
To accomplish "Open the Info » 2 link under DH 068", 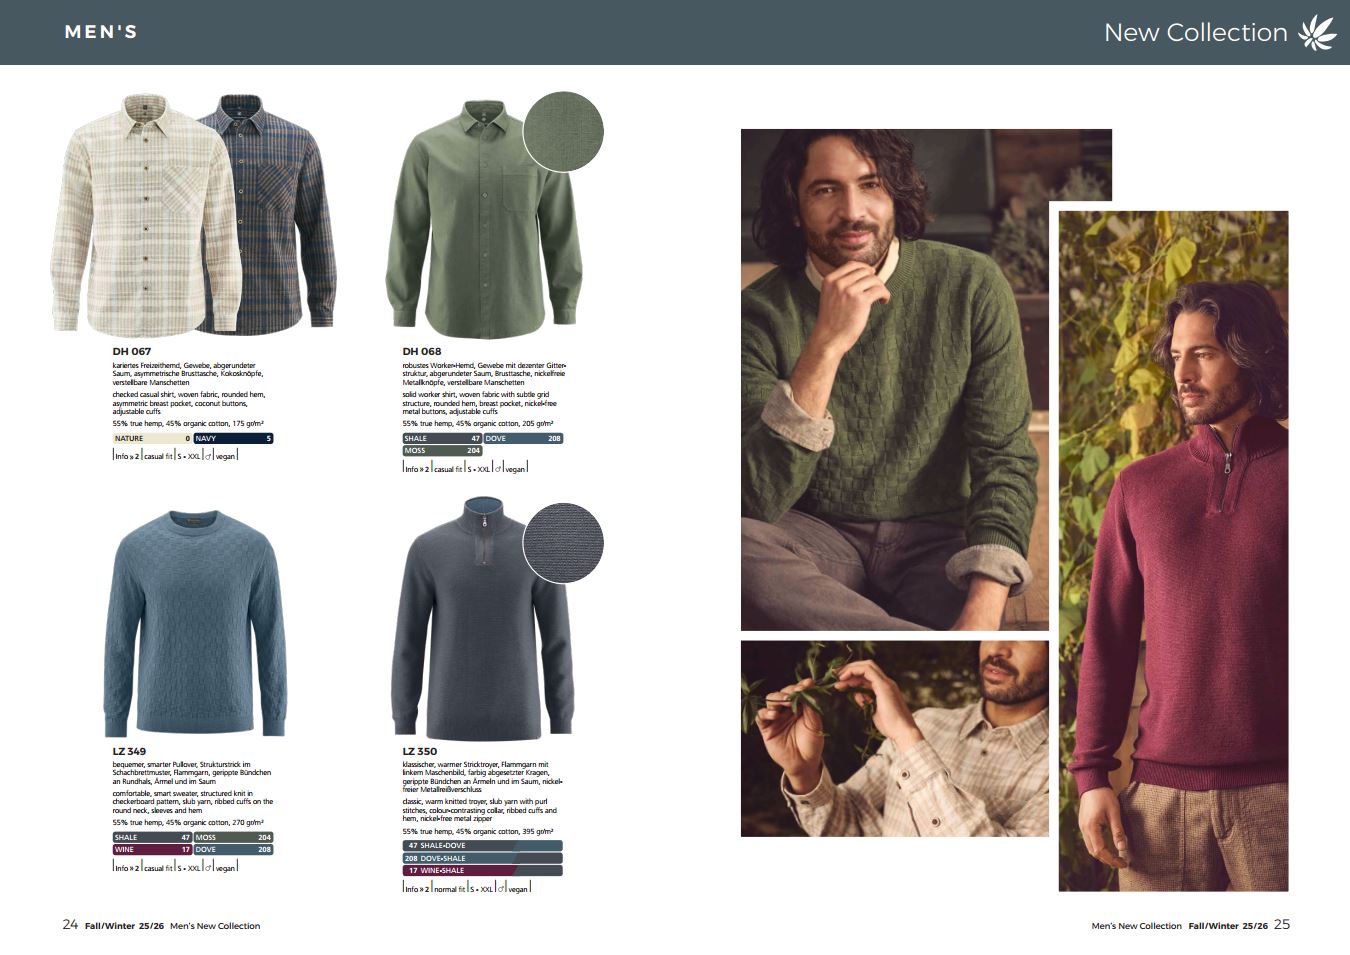I will tap(417, 469).
